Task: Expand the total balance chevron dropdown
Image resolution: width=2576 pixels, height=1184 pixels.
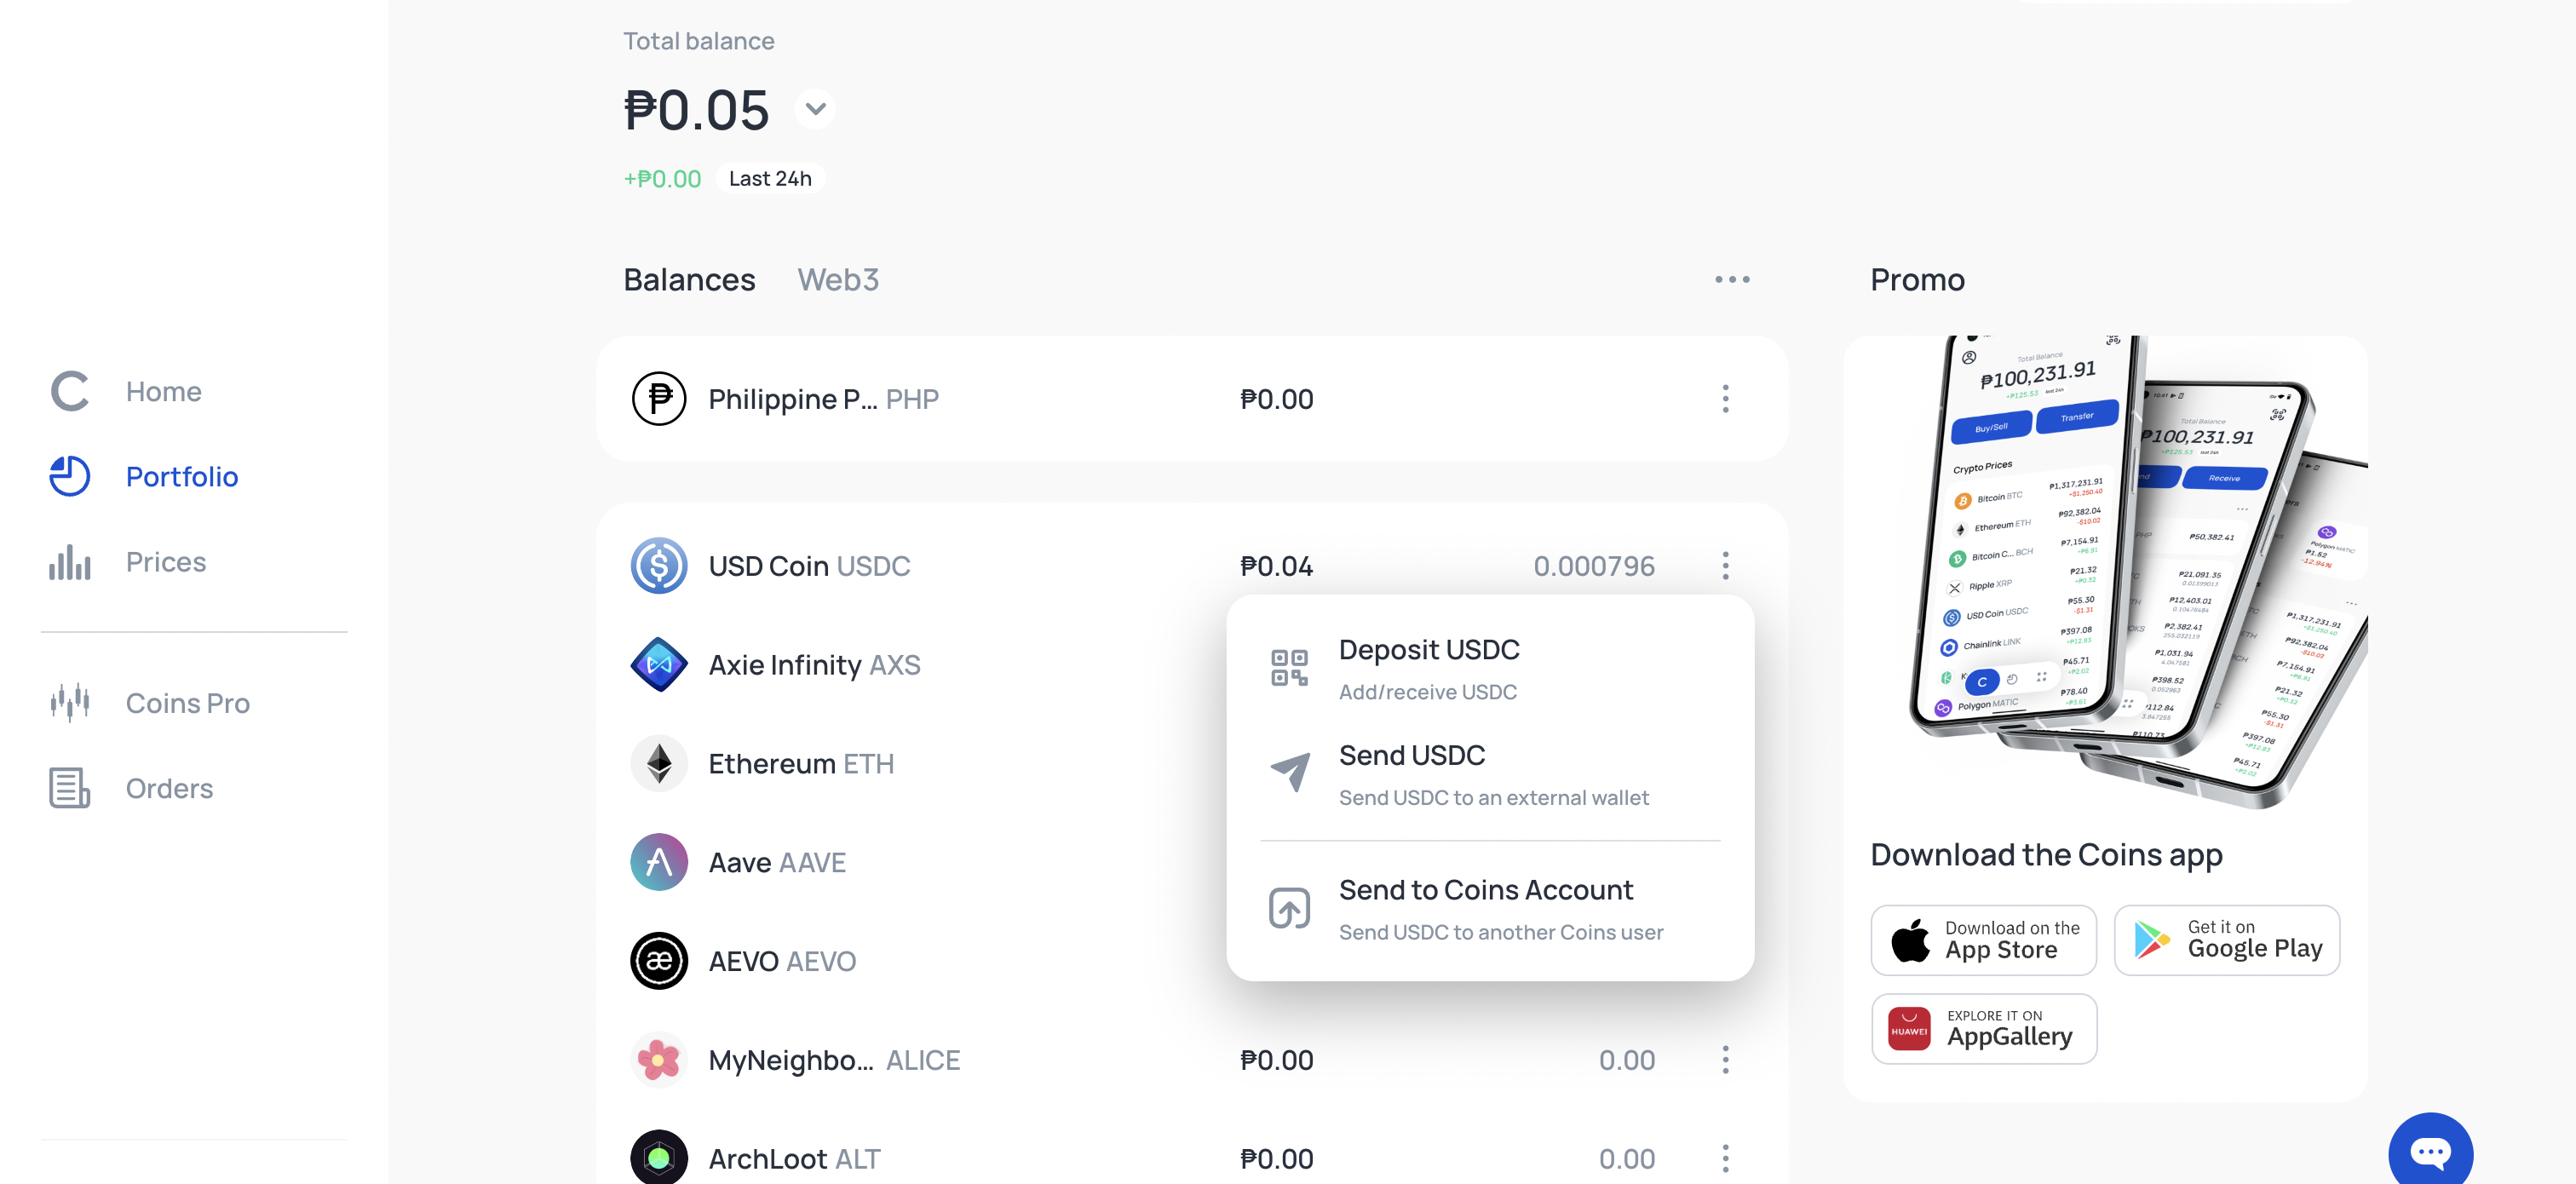Action: [816, 109]
